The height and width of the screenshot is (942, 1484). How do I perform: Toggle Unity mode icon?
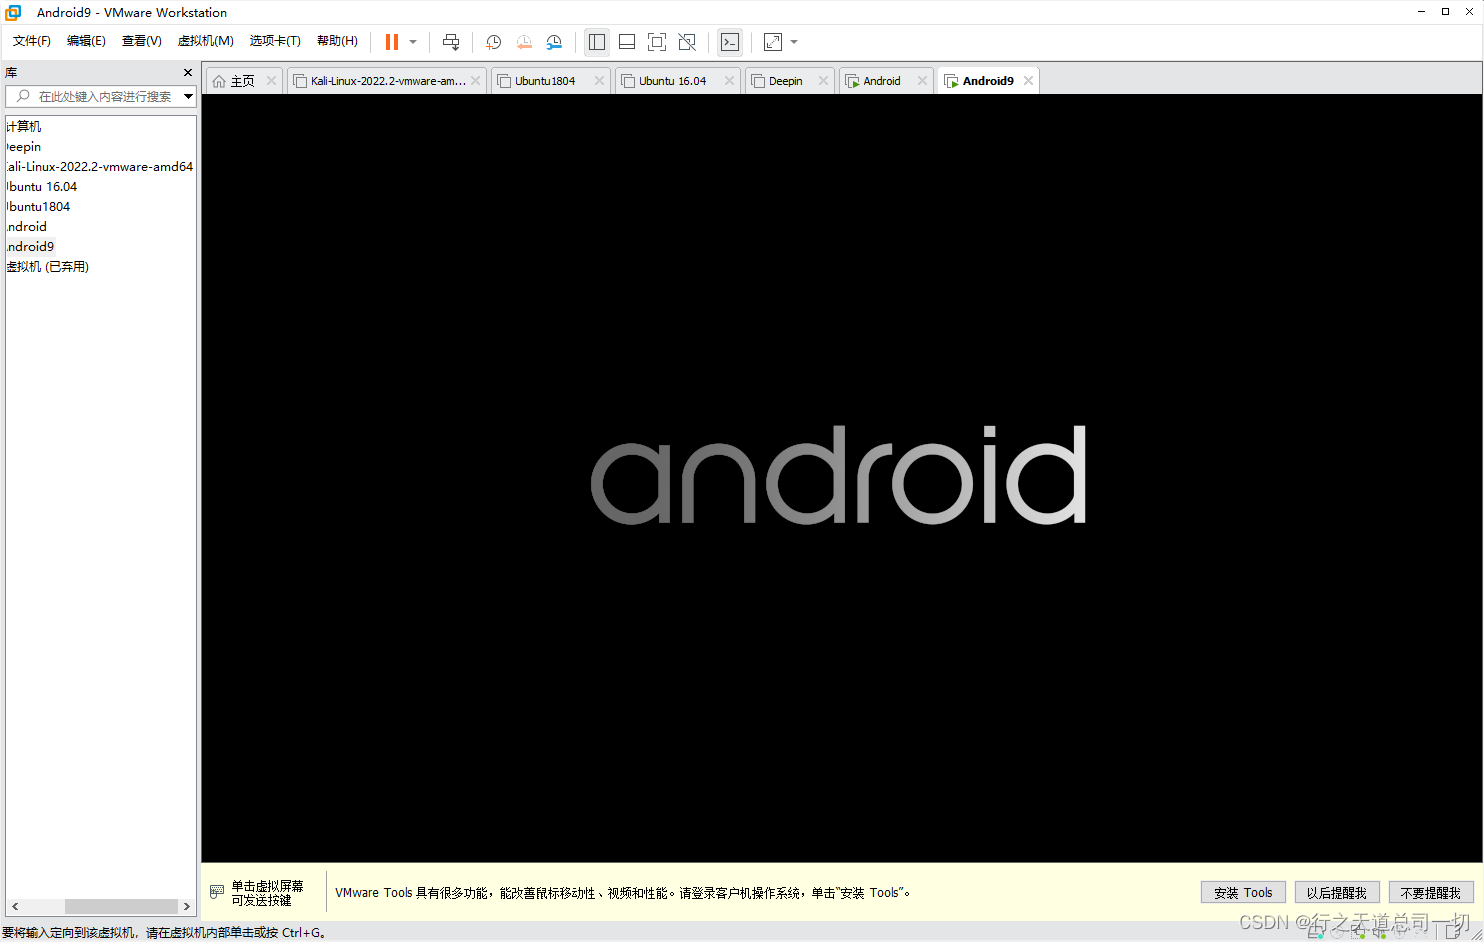[687, 42]
